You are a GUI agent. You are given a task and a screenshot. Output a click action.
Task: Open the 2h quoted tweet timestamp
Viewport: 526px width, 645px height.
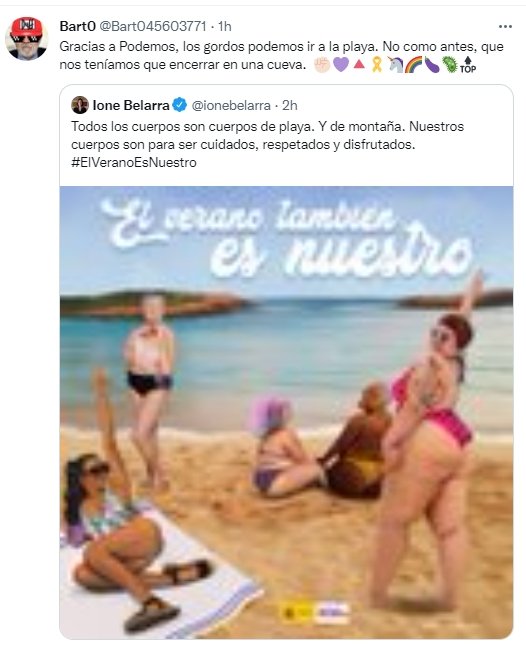[290, 106]
